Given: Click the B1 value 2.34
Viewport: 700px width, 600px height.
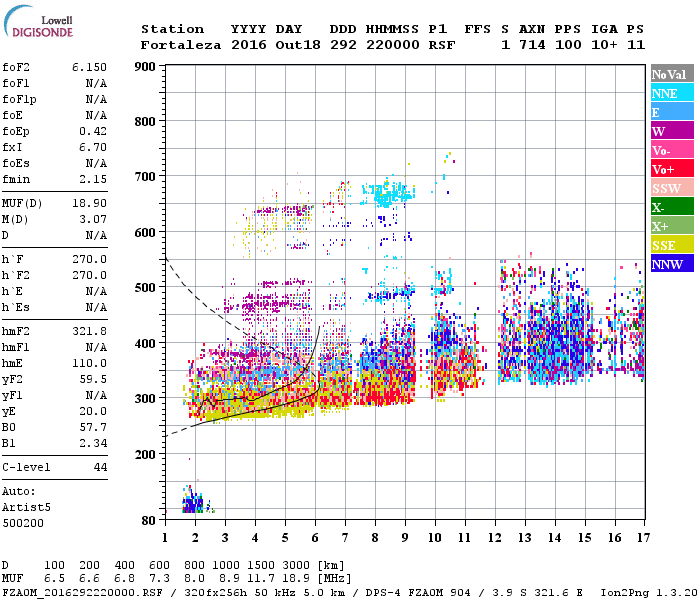Looking at the screenshot, I should pos(93,443).
